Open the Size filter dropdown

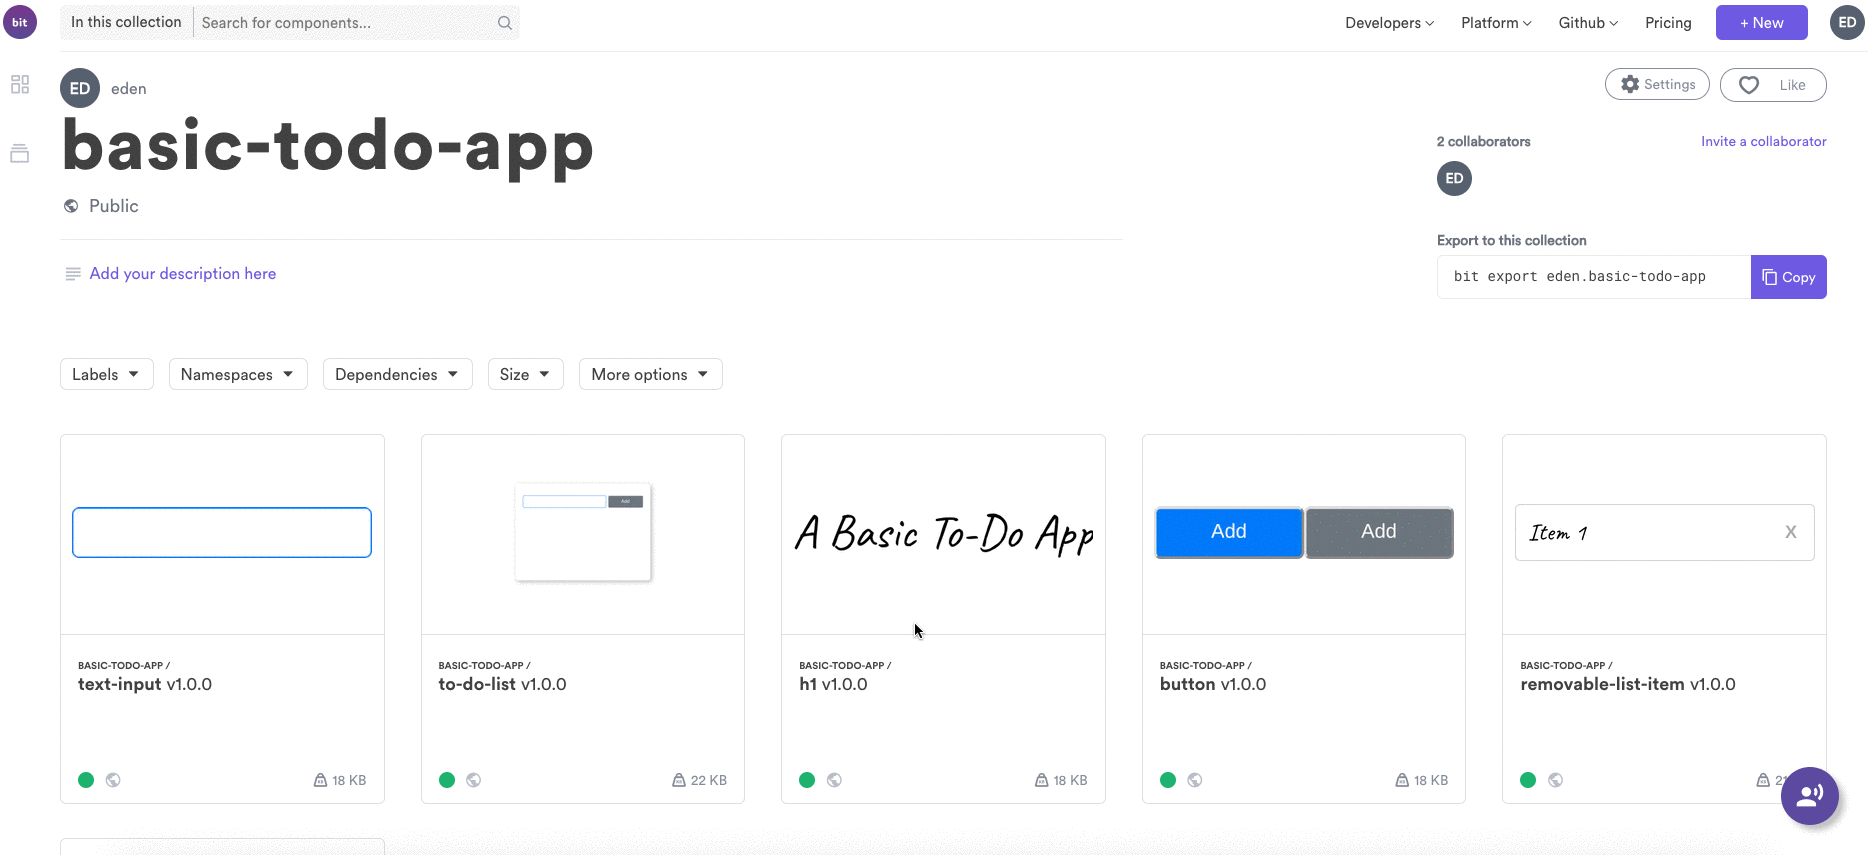(x=526, y=374)
